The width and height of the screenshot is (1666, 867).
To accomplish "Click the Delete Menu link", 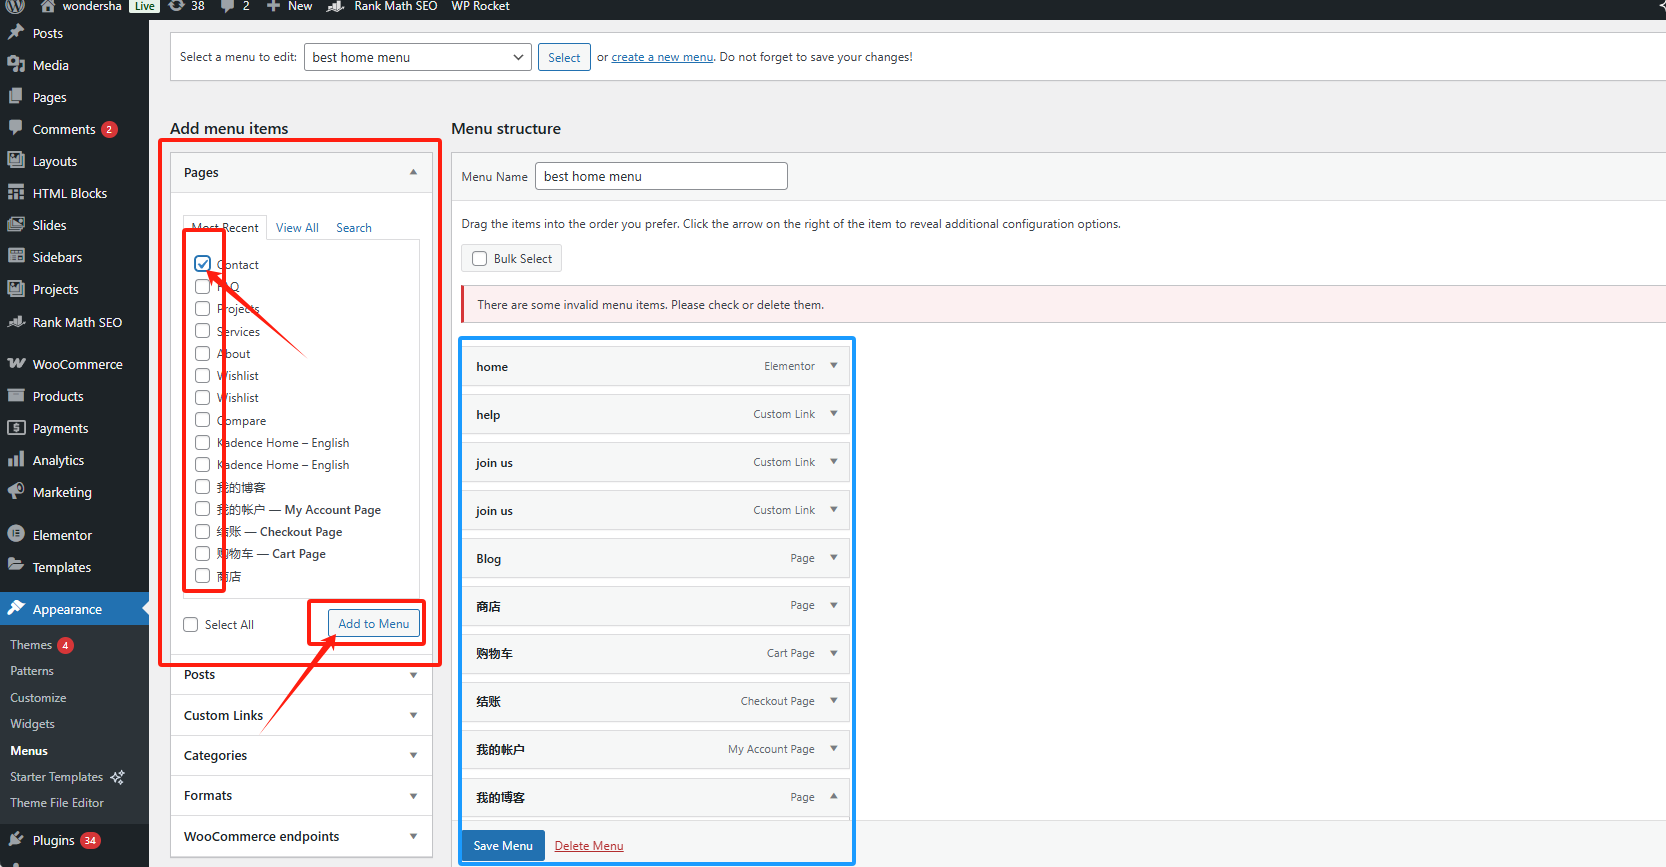I will [x=588, y=846].
